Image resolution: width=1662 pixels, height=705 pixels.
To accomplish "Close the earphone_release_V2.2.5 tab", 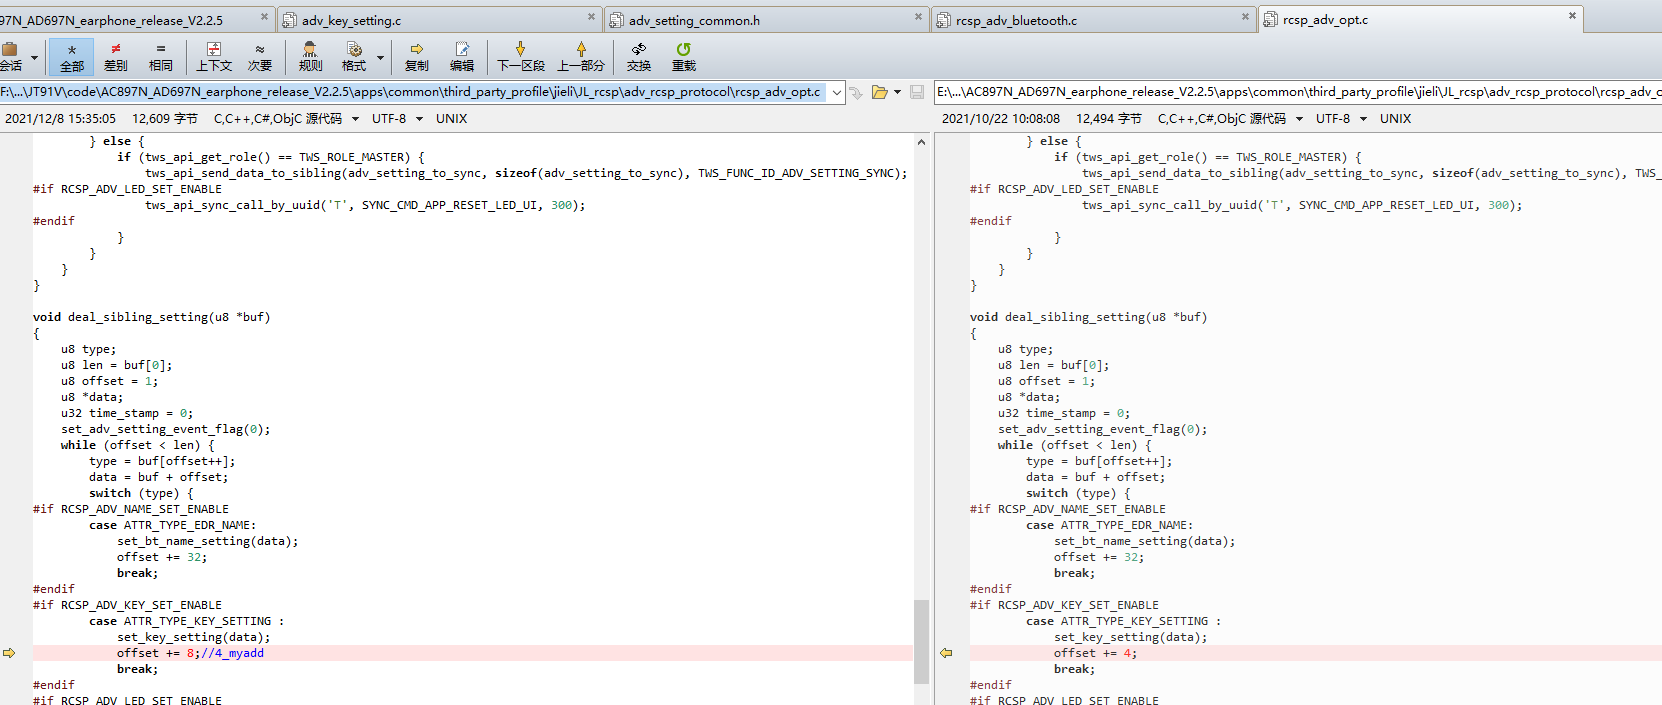I will tap(264, 17).
